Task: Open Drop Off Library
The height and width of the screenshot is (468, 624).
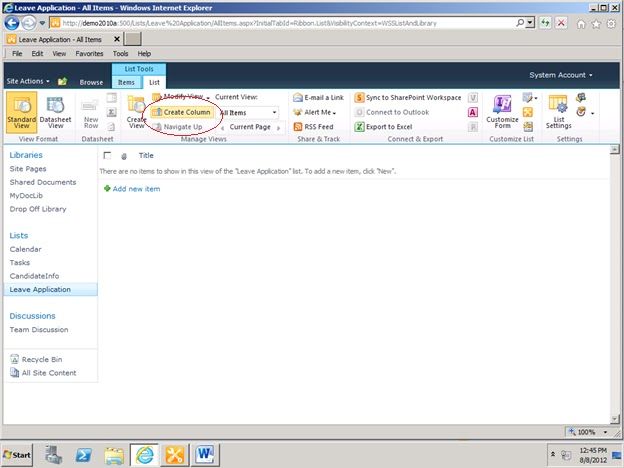Action: click(x=38, y=209)
